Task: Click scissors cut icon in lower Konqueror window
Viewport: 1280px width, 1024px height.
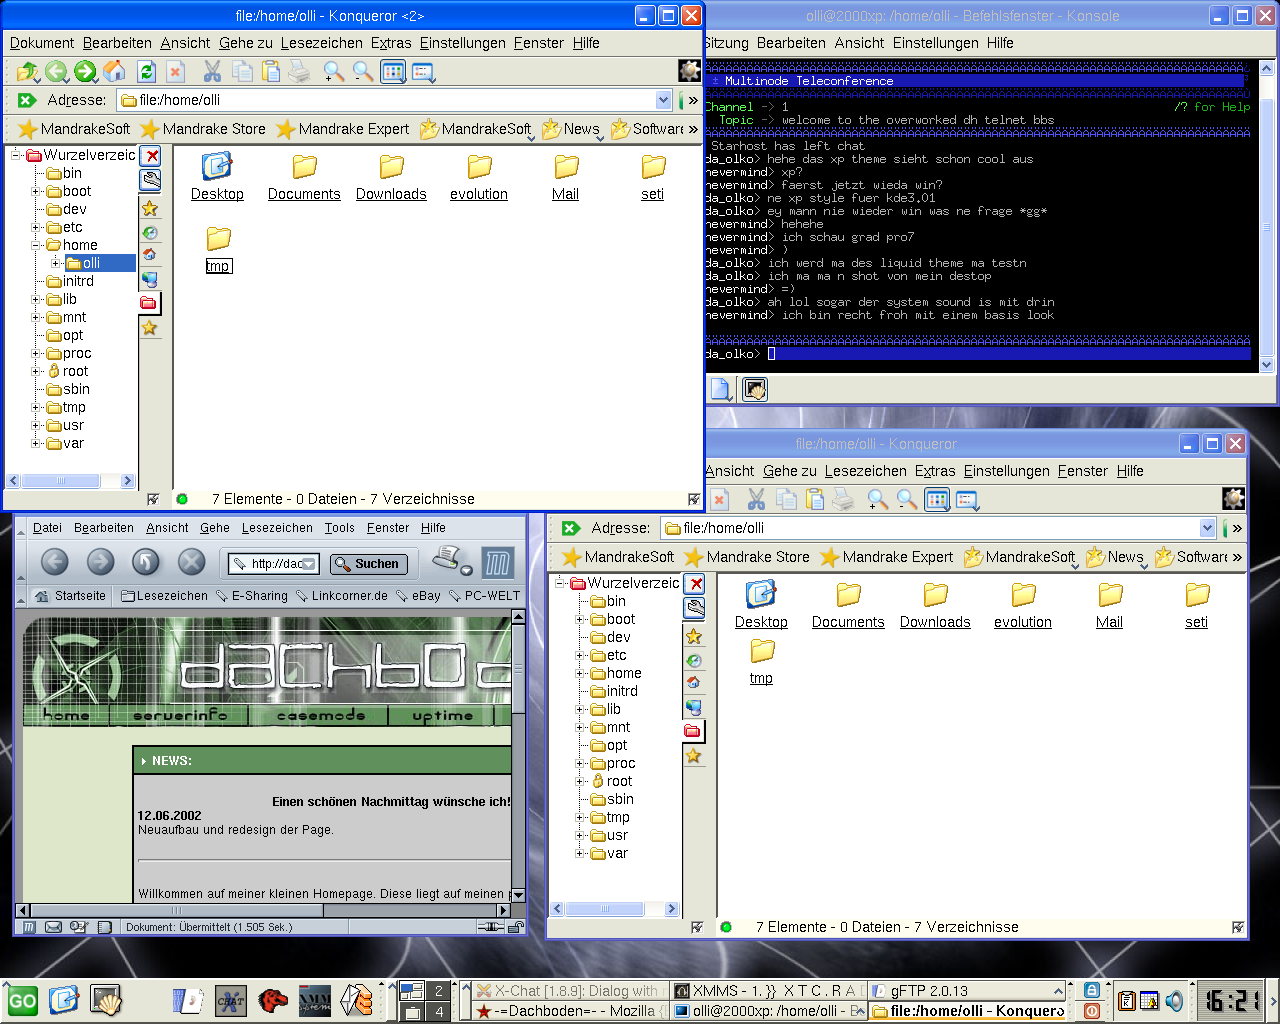Action: pyautogui.click(x=756, y=499)
